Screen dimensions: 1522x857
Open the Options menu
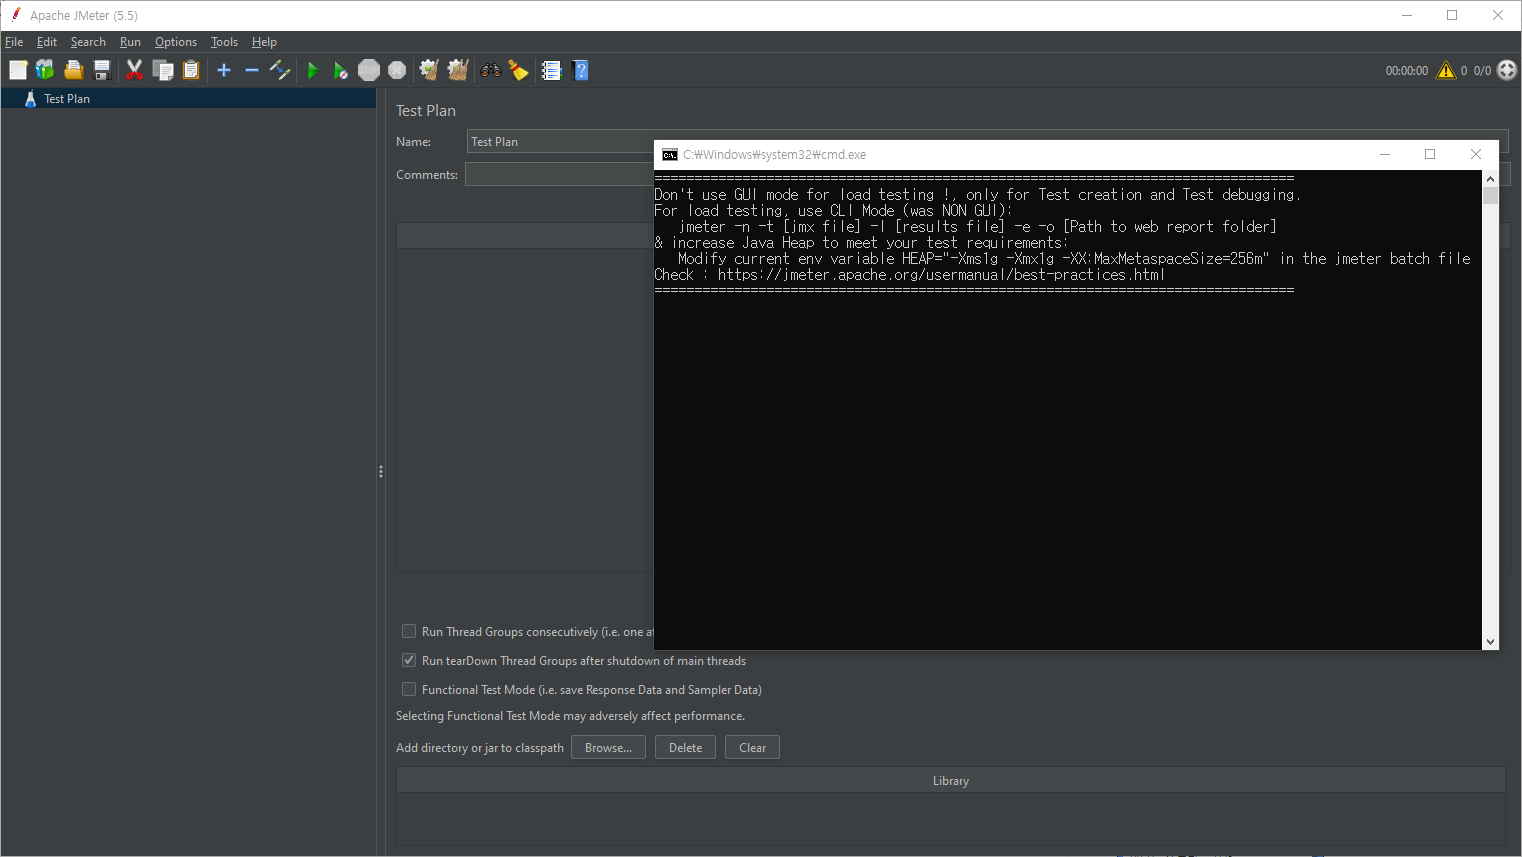(176, 42)
